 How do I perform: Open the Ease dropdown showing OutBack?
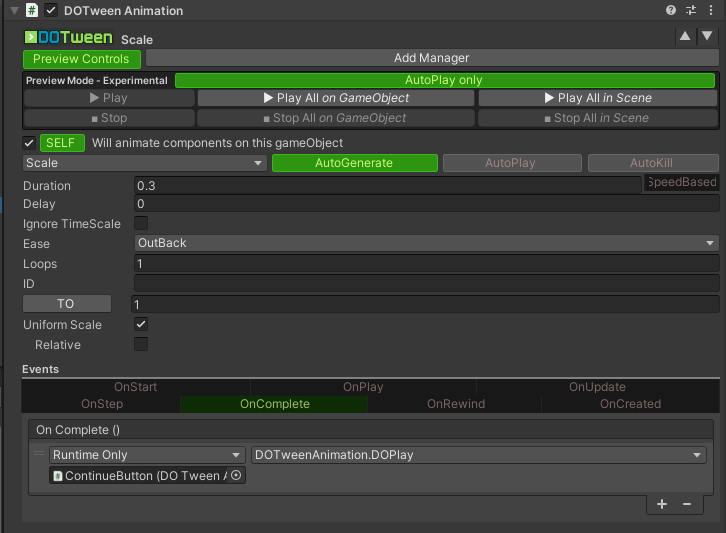pos(426,243)
